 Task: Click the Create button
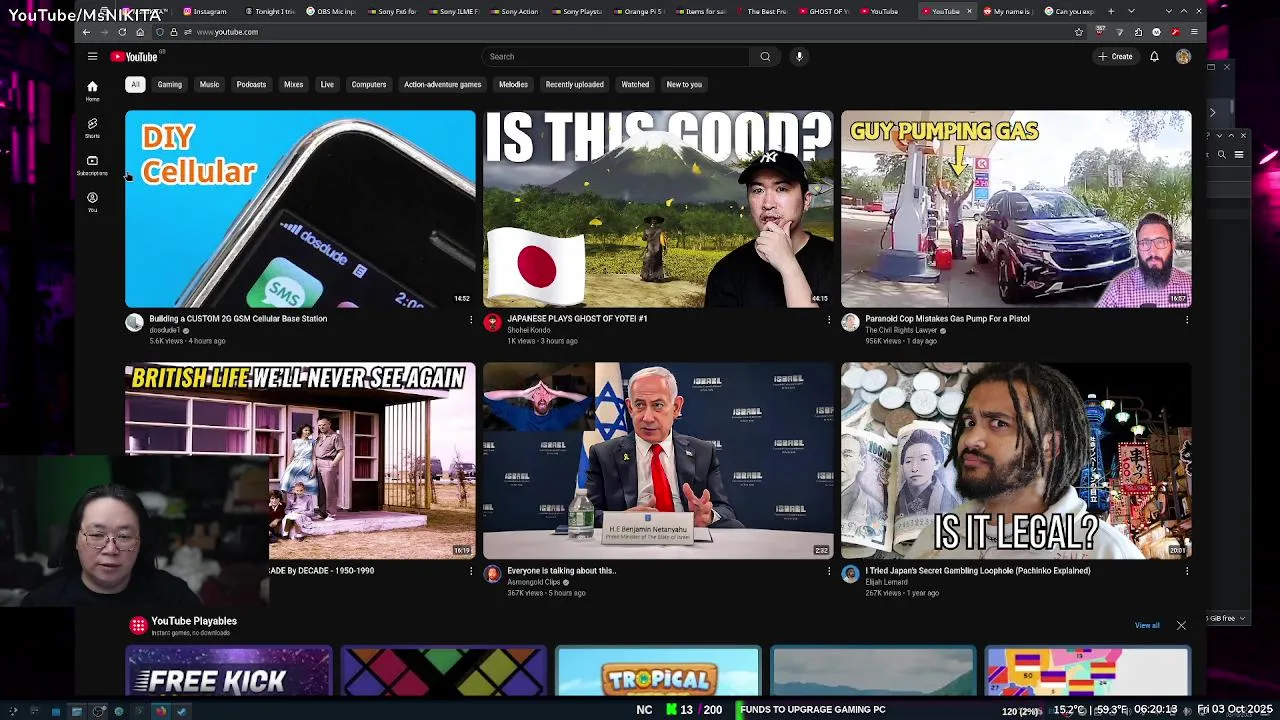(x=1116, y=57)
